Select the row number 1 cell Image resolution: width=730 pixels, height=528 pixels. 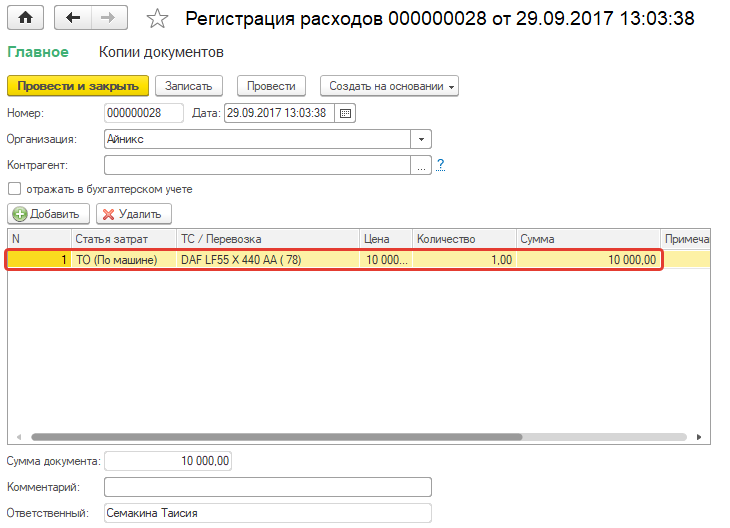(x=39, y=260)
